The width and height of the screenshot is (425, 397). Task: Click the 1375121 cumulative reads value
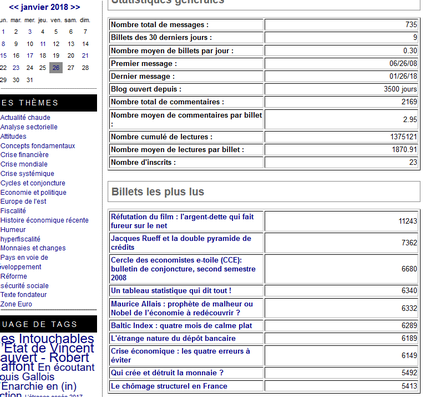coord(403,137)
